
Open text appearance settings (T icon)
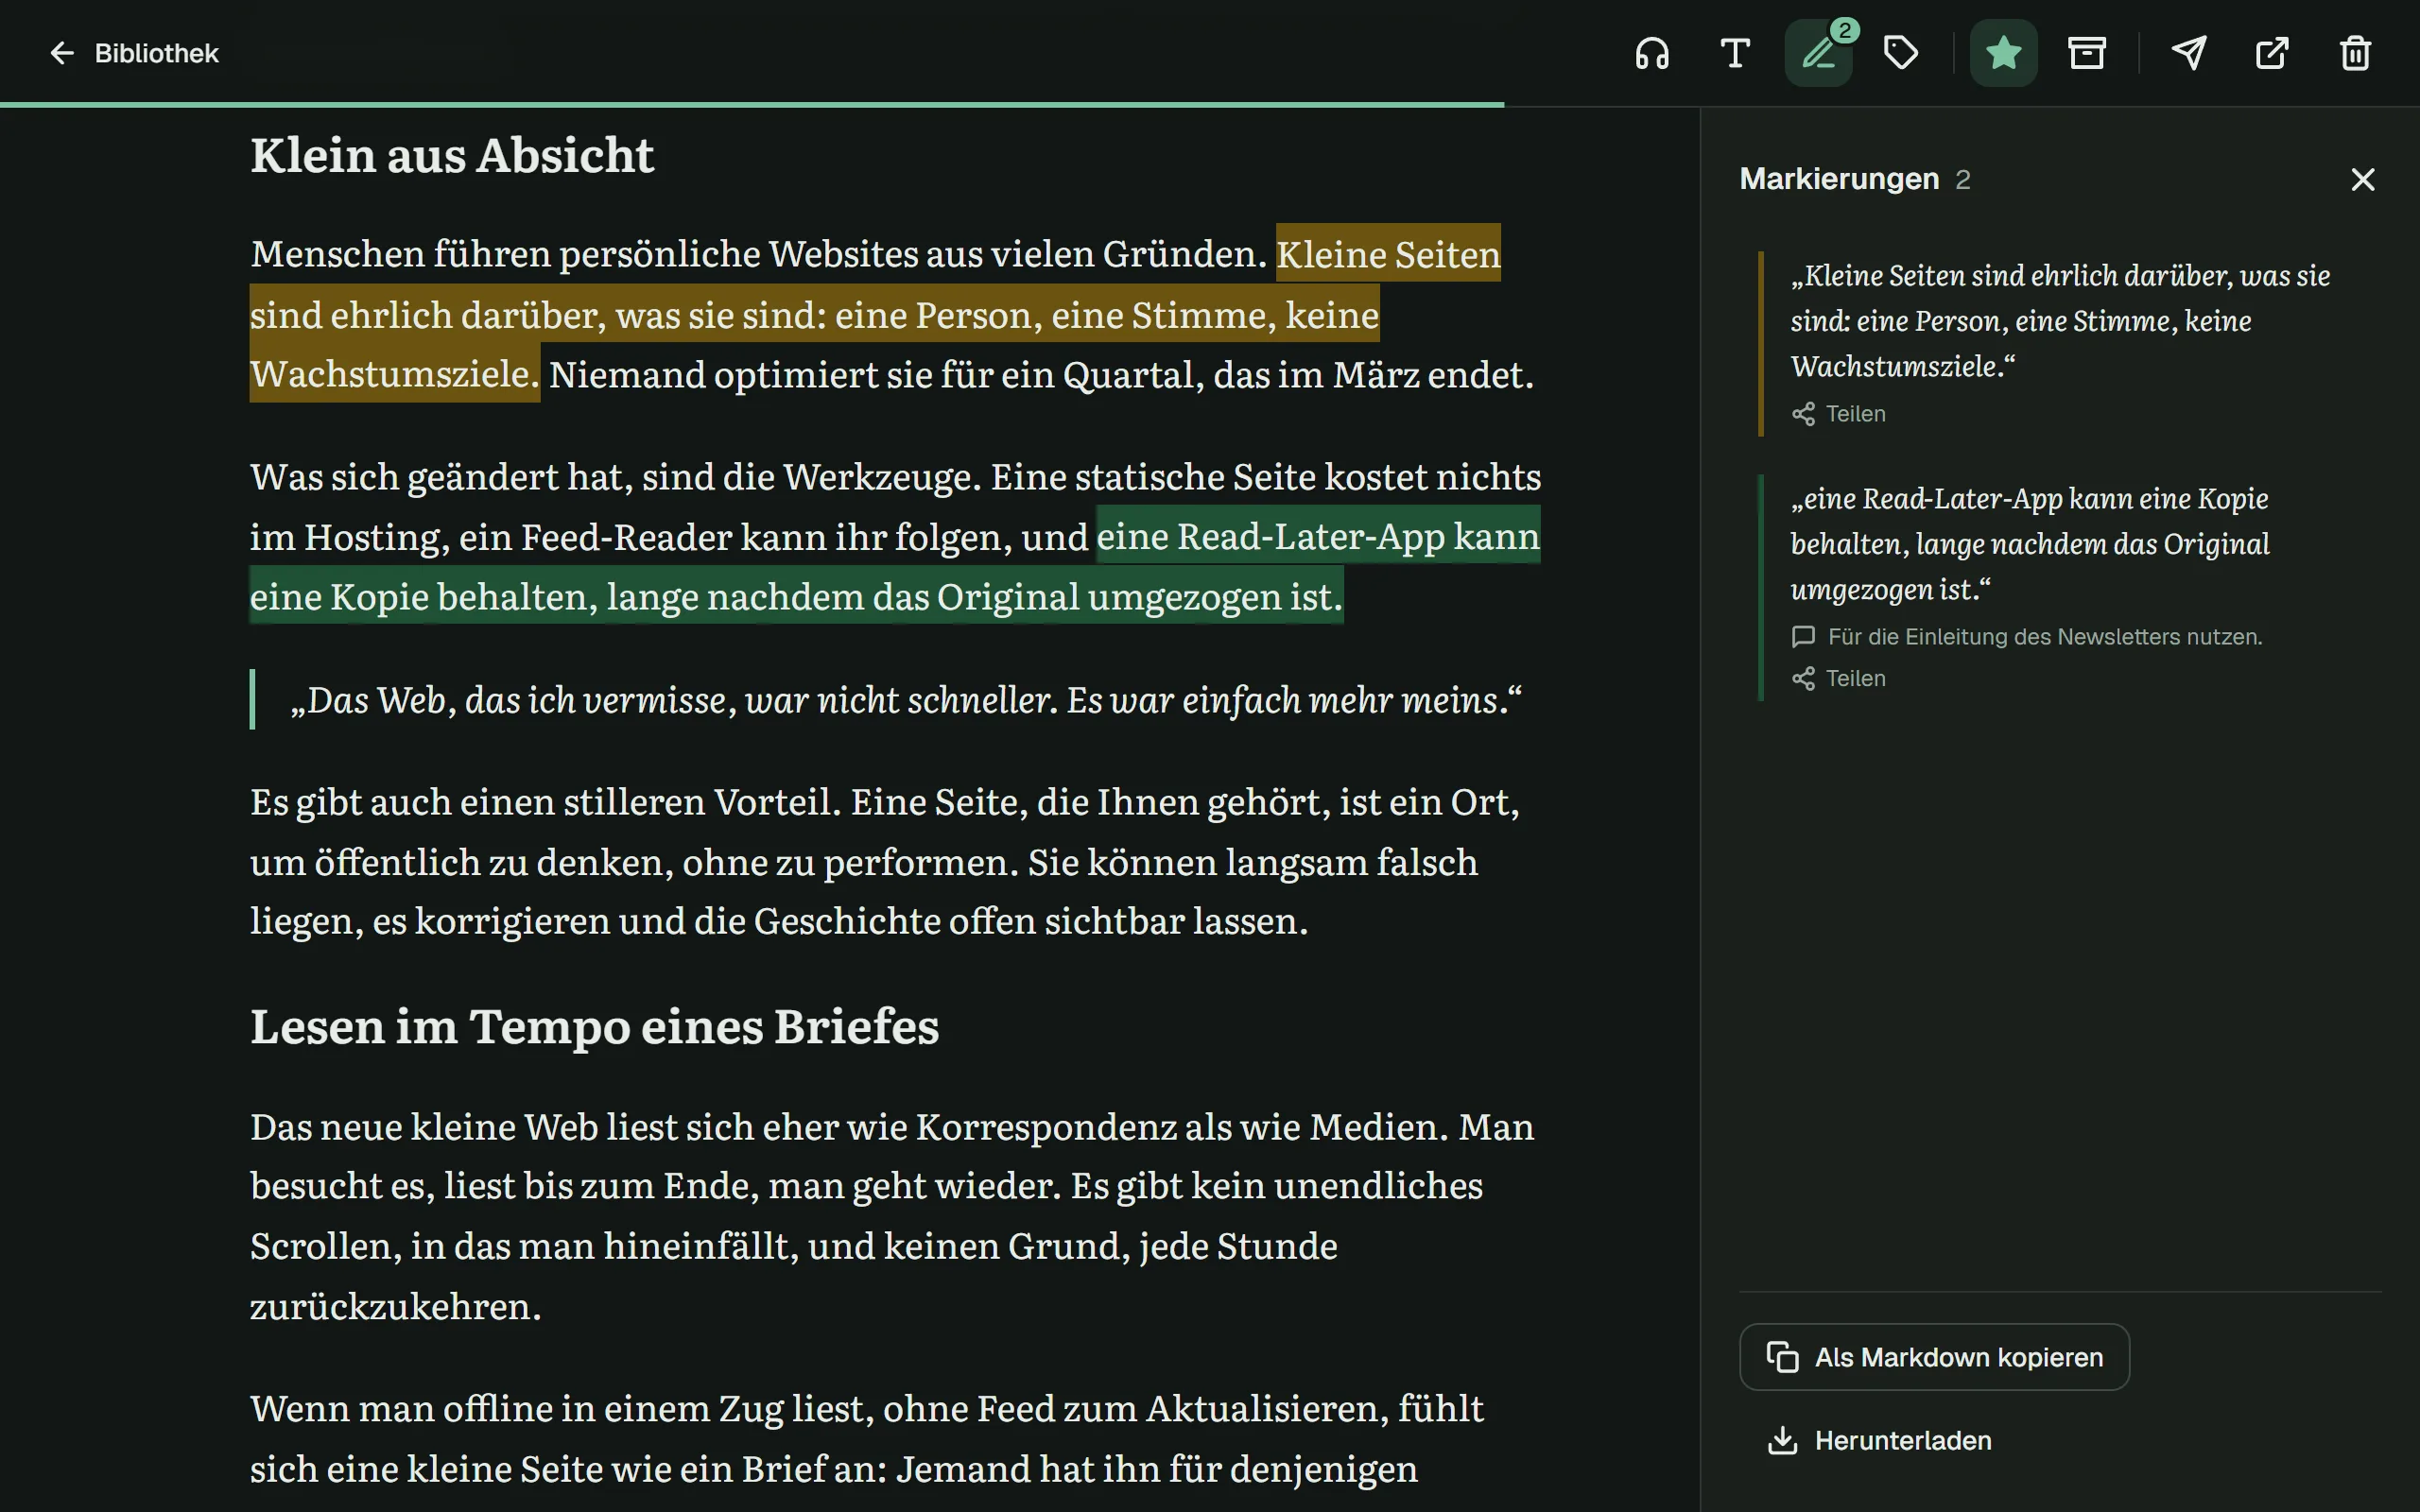tap(1735, 53)
